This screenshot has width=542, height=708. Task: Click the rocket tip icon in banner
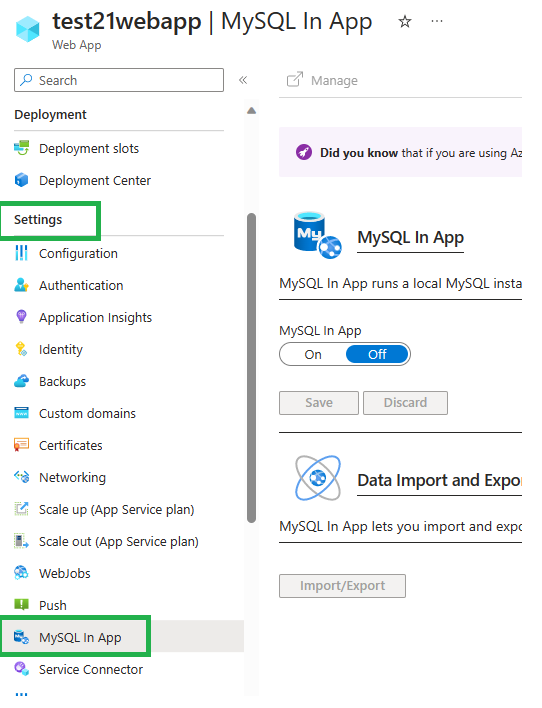click(304, 152)
